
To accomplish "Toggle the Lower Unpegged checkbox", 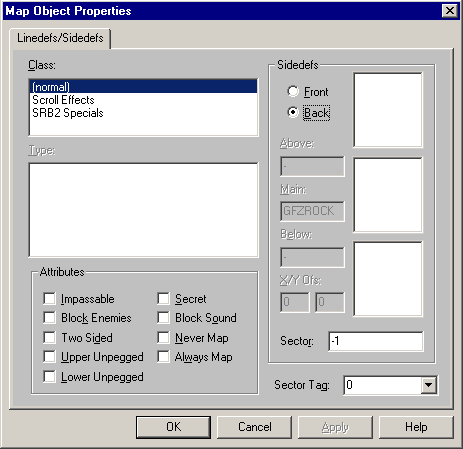I will pos(49,377).
